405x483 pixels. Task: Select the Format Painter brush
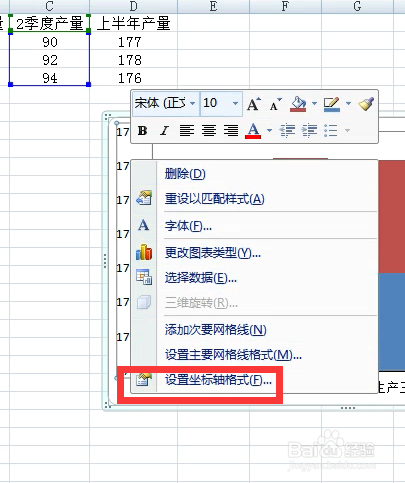point(366,104)
